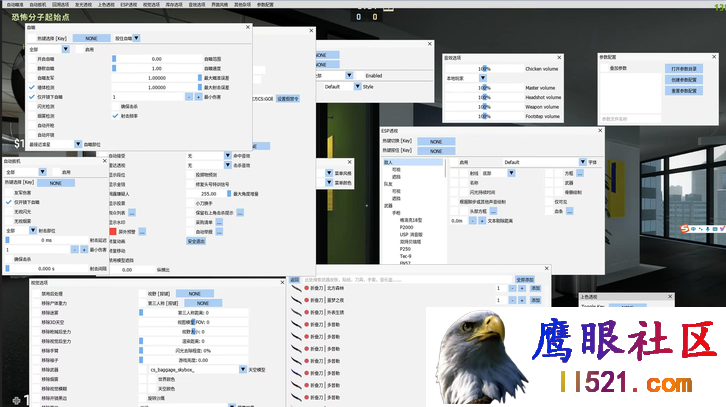Select Tec-9 in the ESP weapon tree

coord(405,256)
